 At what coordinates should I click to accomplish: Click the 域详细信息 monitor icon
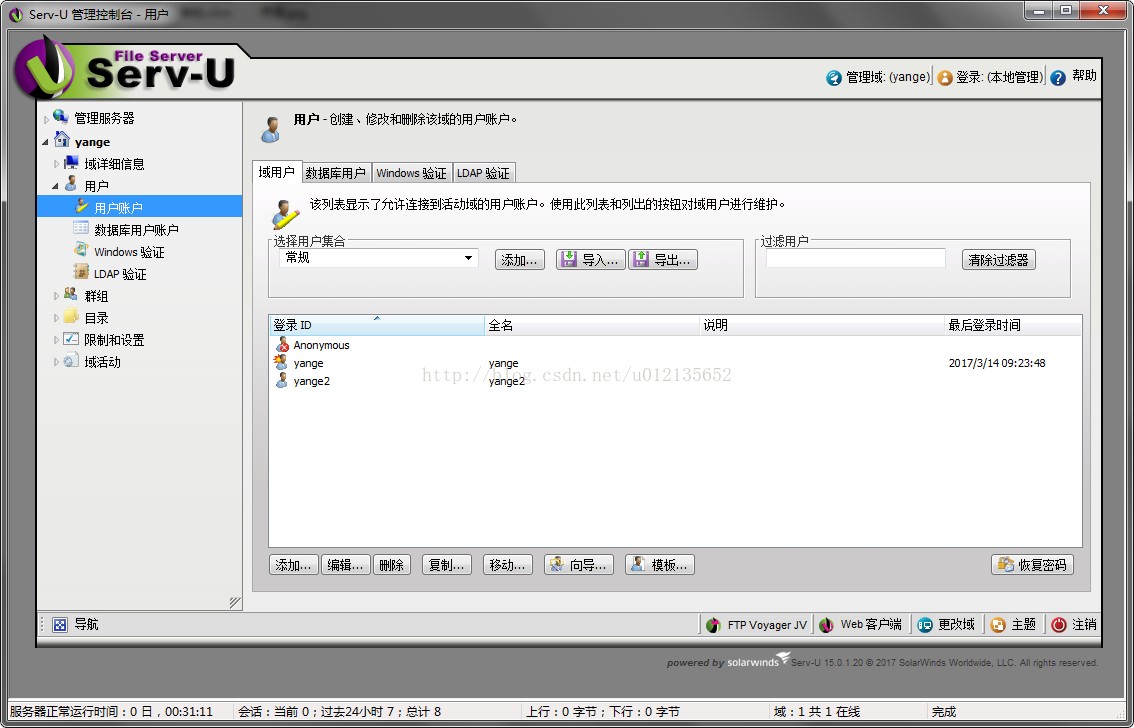coord(71,163)
